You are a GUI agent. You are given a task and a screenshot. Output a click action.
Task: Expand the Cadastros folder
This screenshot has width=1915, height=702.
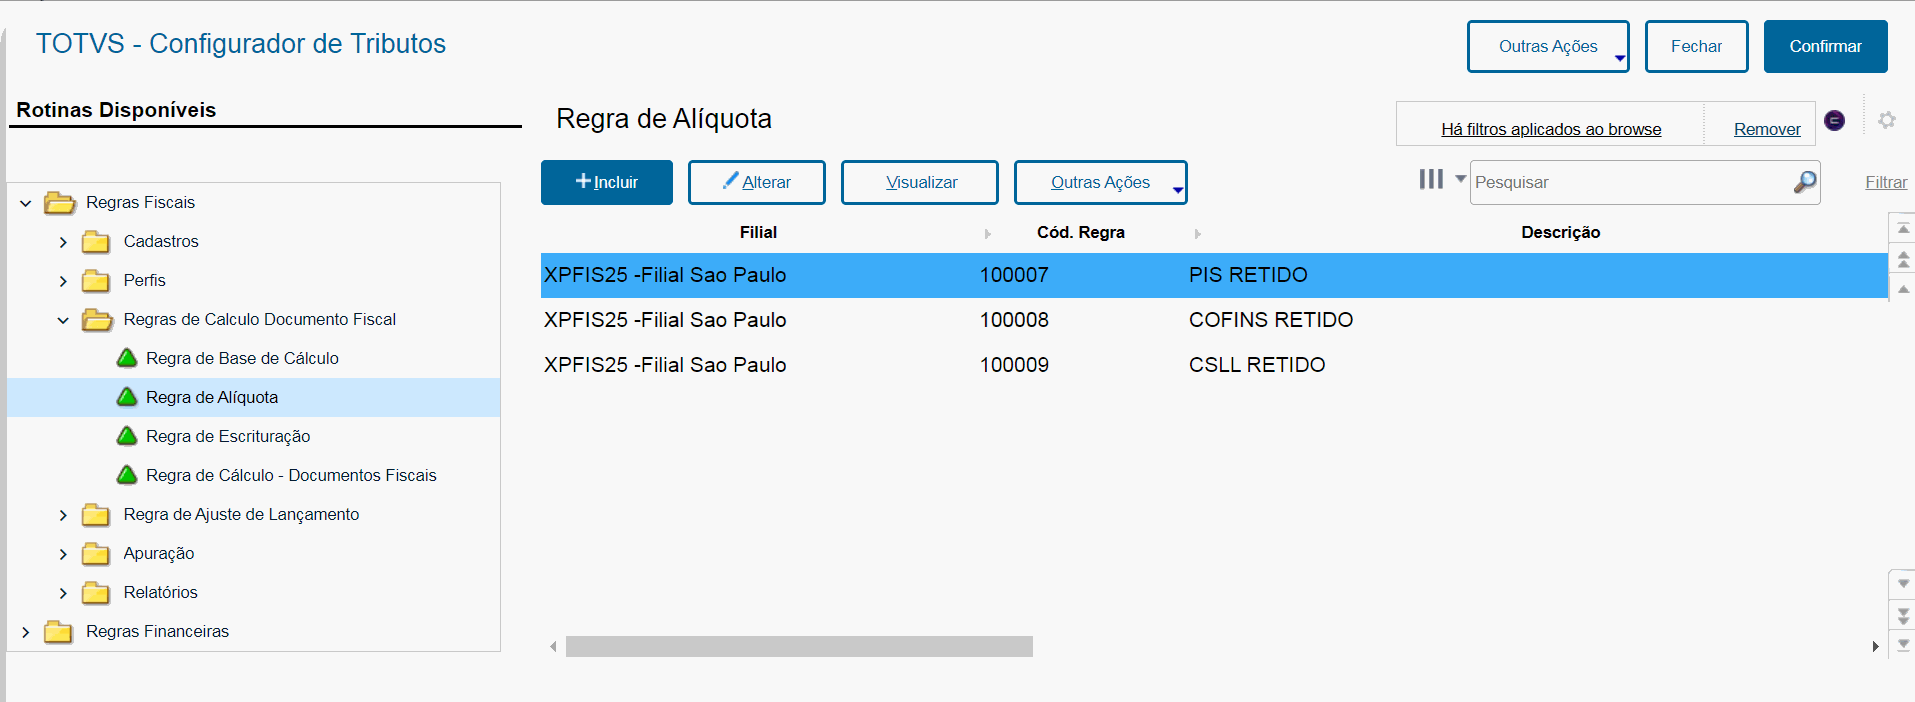coord(63,242)
